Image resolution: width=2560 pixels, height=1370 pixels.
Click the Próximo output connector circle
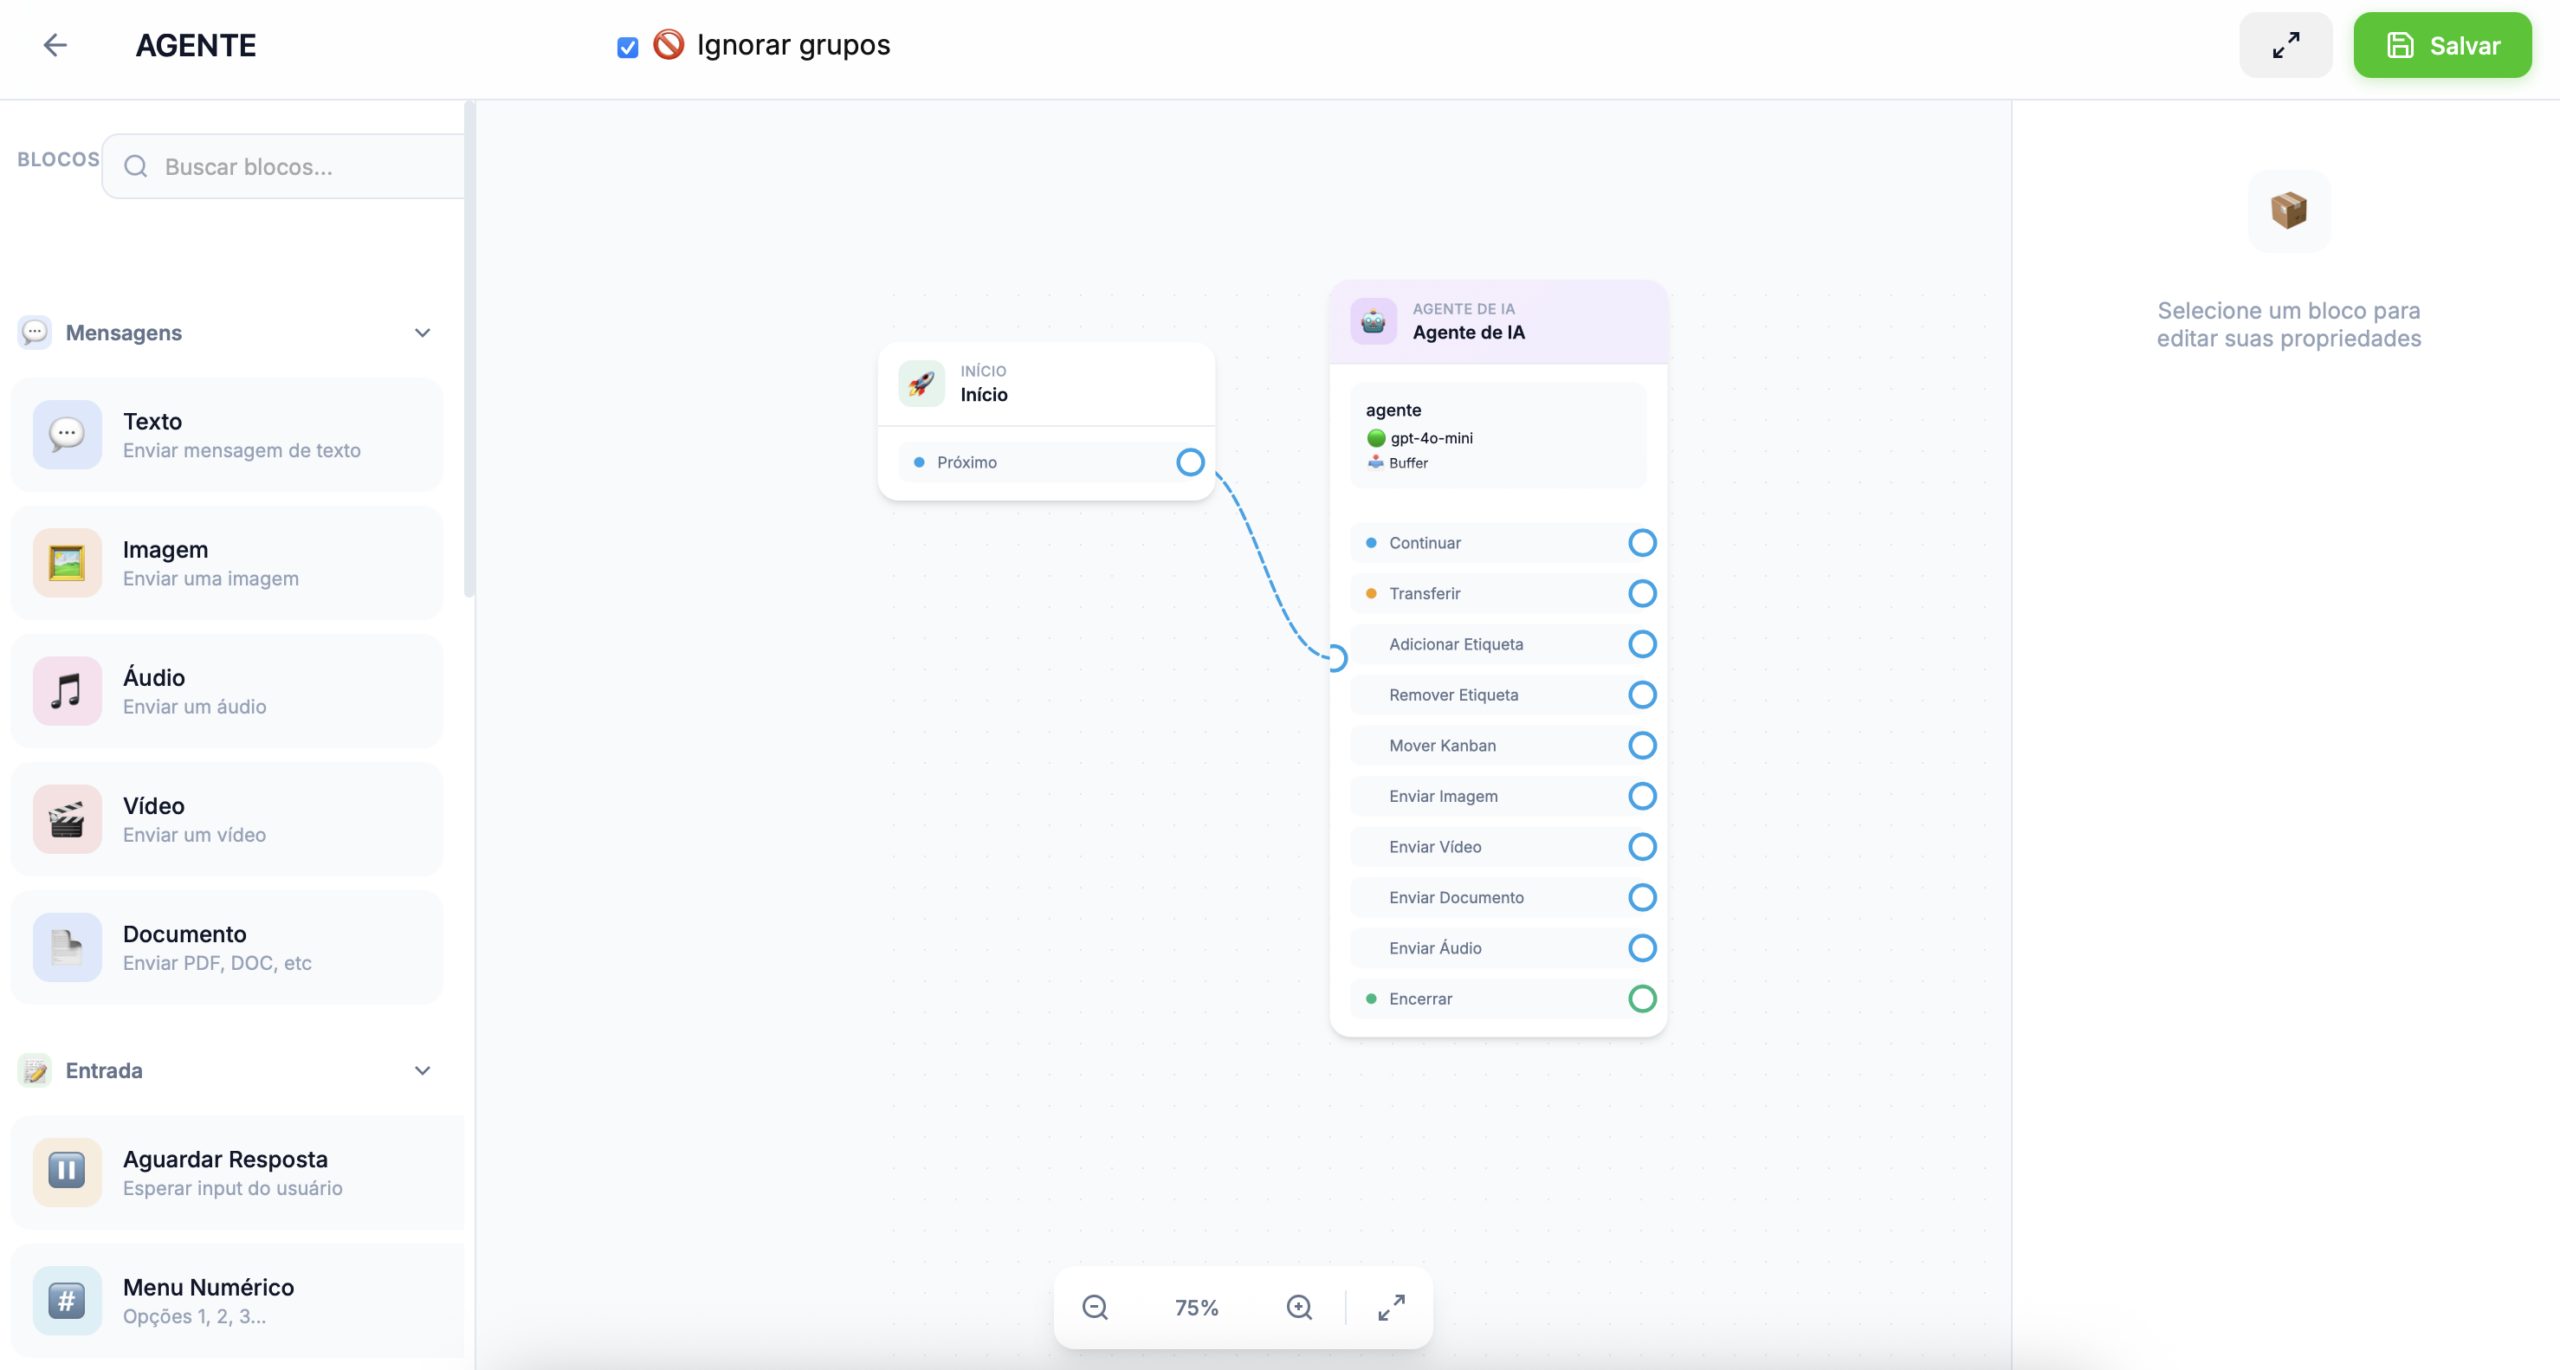point(1190,462)
